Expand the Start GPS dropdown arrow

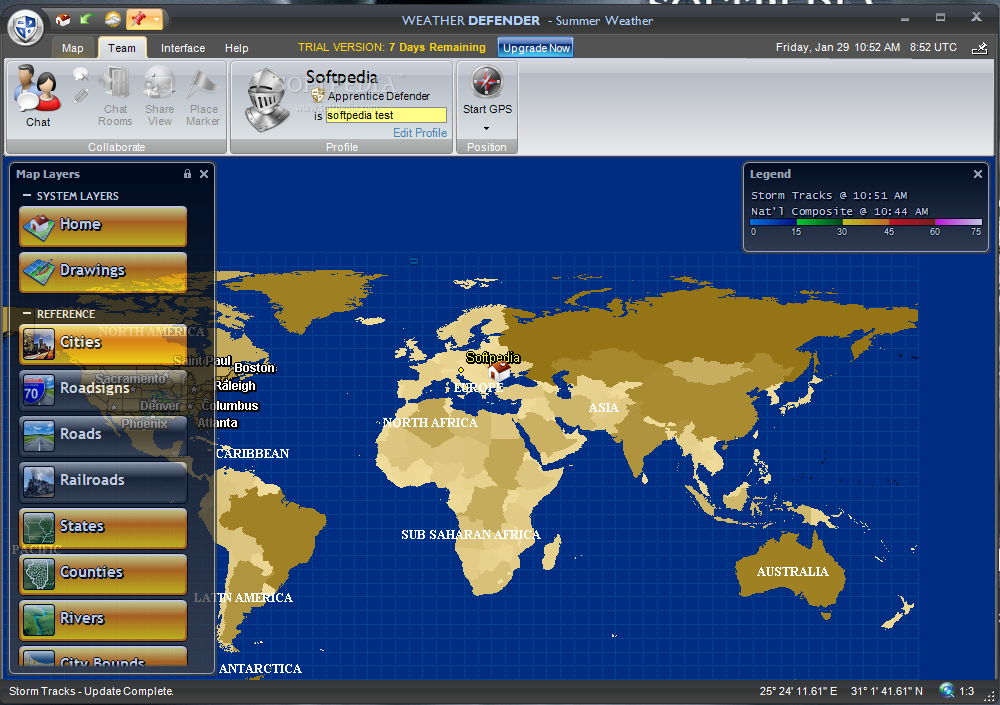(x=487, y=128)
